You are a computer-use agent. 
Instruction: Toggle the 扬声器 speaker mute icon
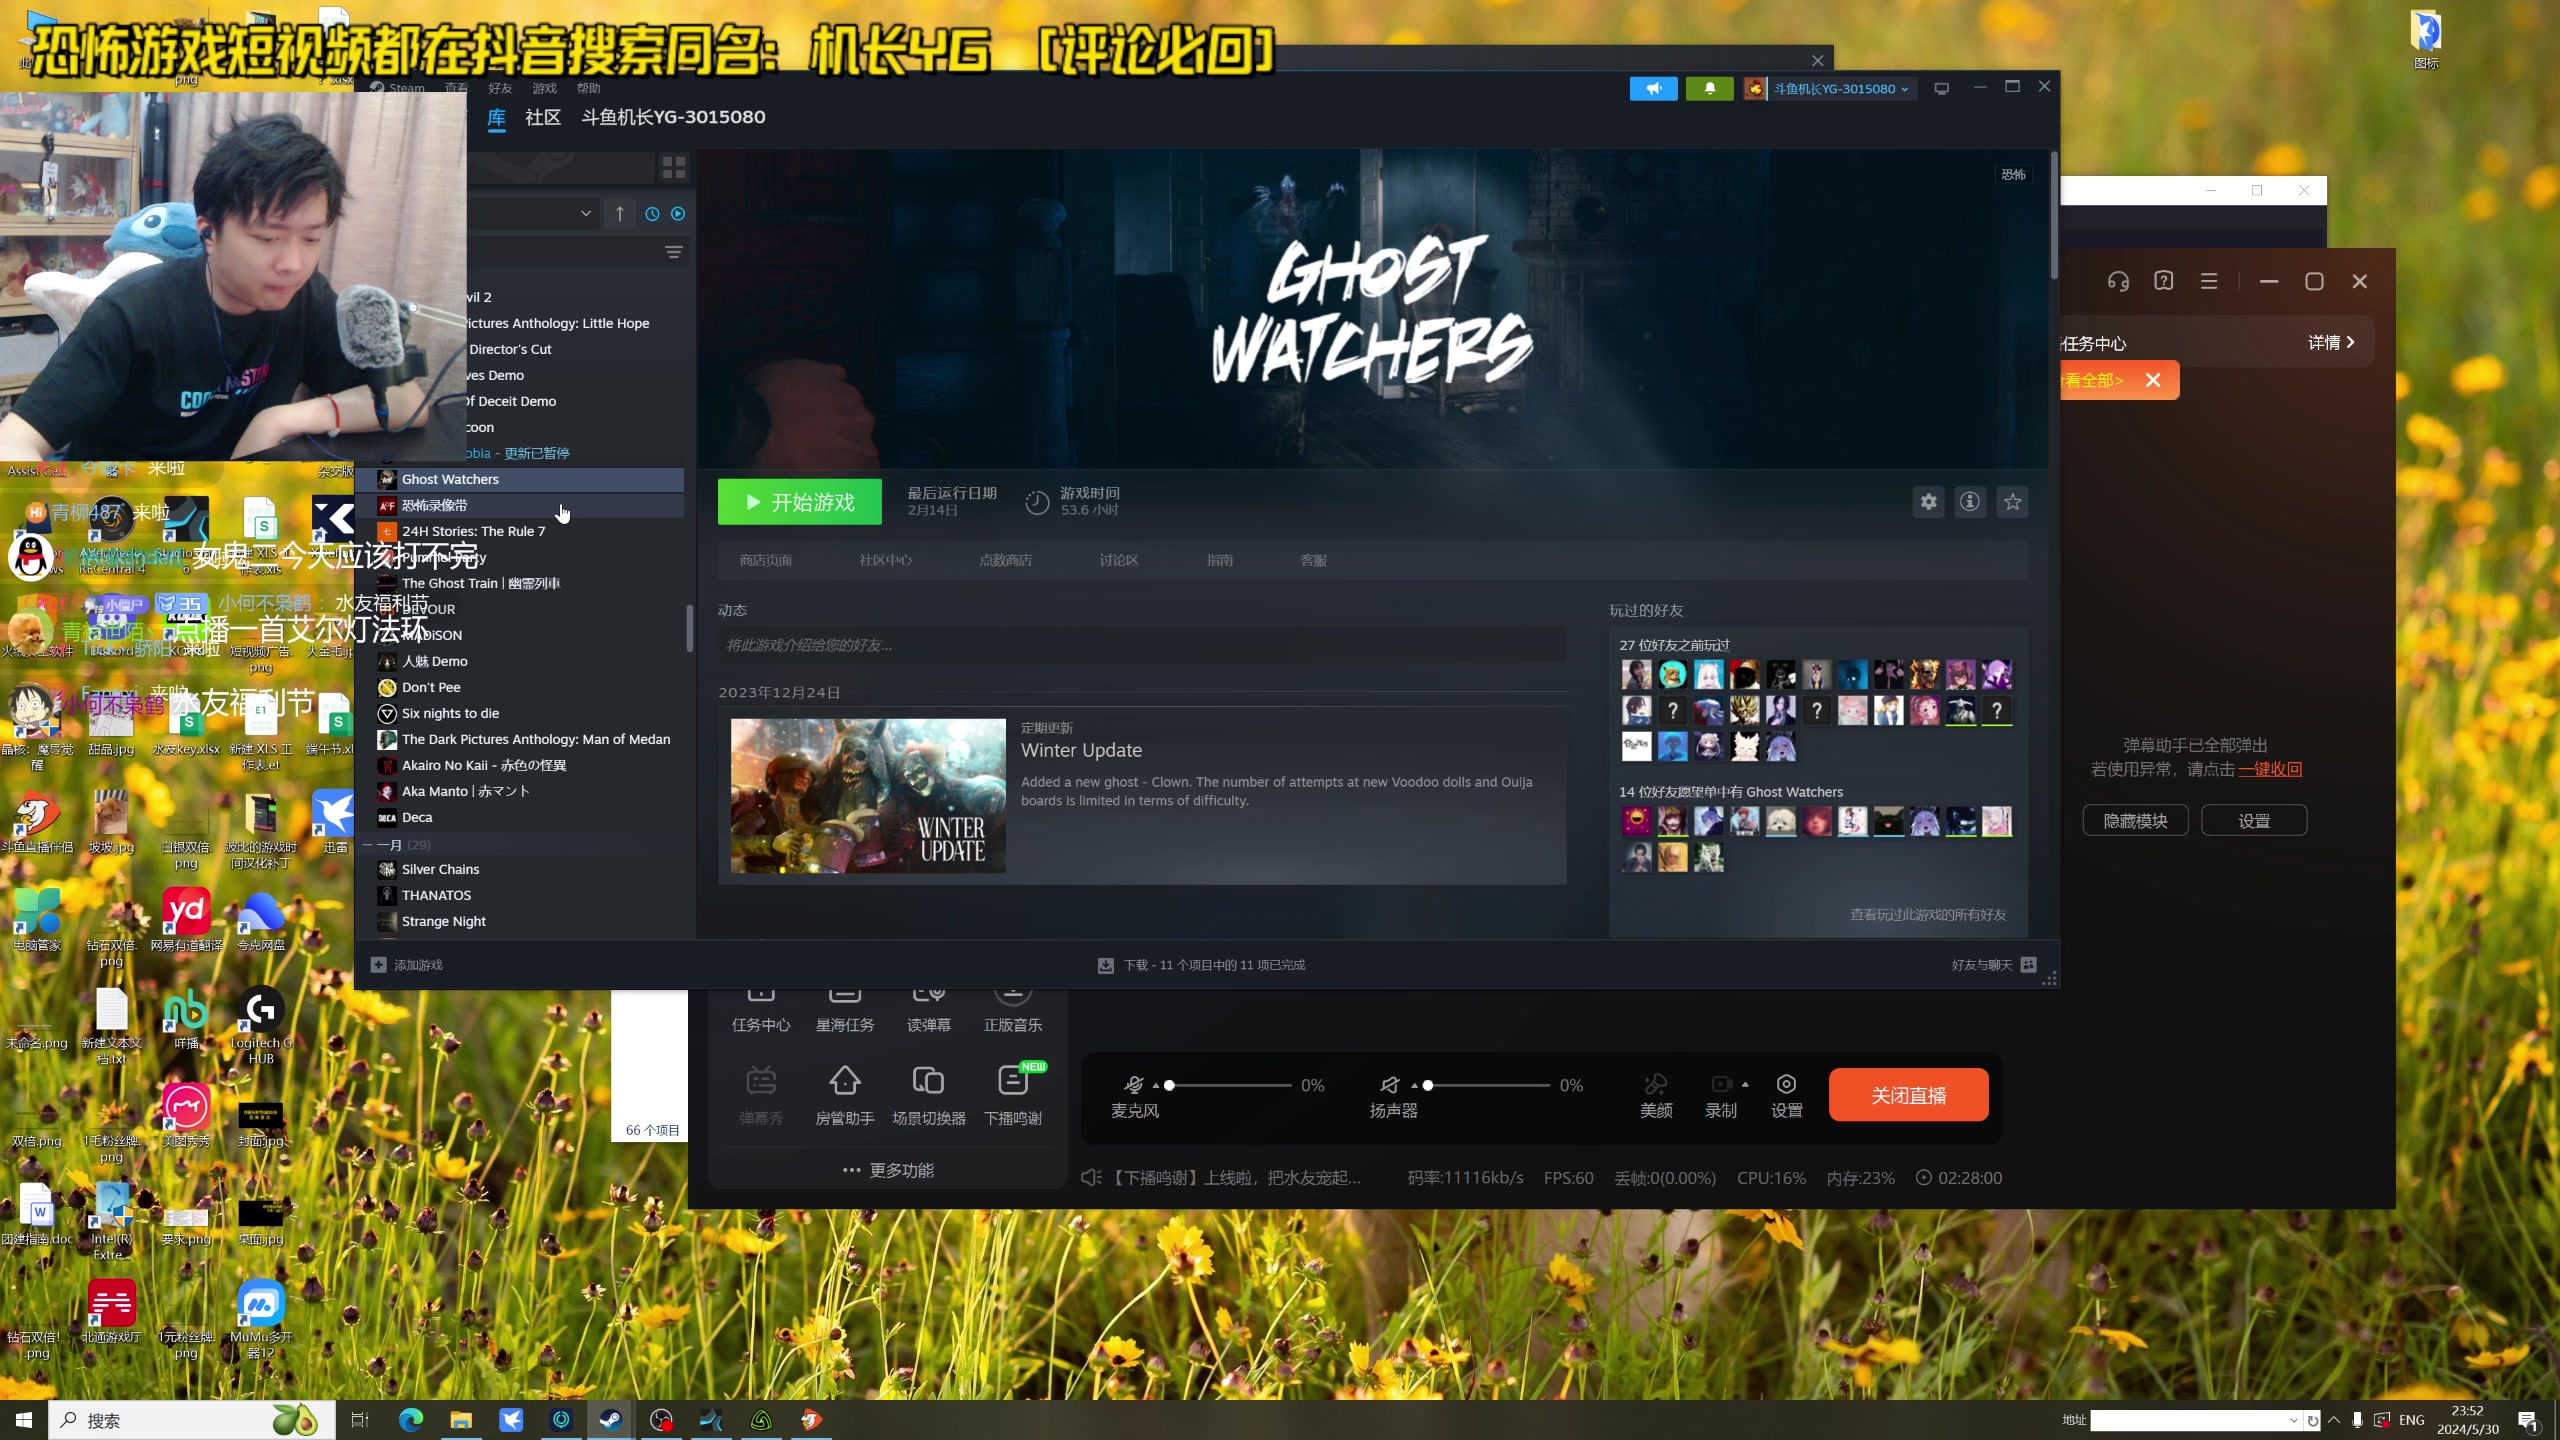pyautogui.click(x=1390, y=1085)
